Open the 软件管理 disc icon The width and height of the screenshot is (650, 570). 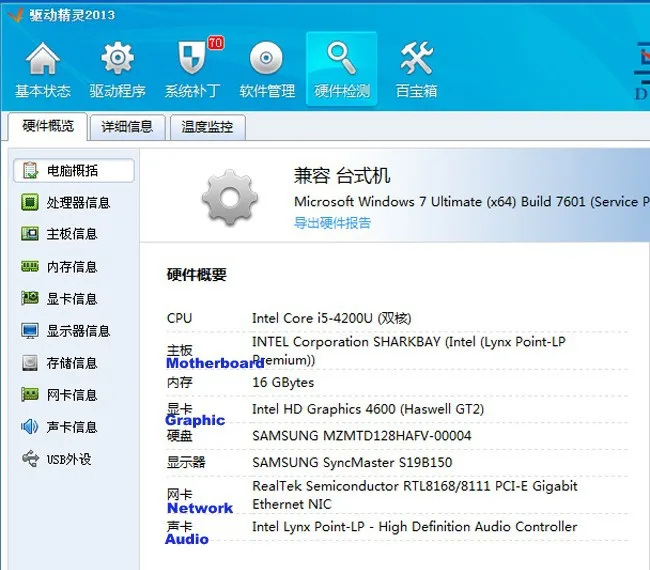coord(266,58)
